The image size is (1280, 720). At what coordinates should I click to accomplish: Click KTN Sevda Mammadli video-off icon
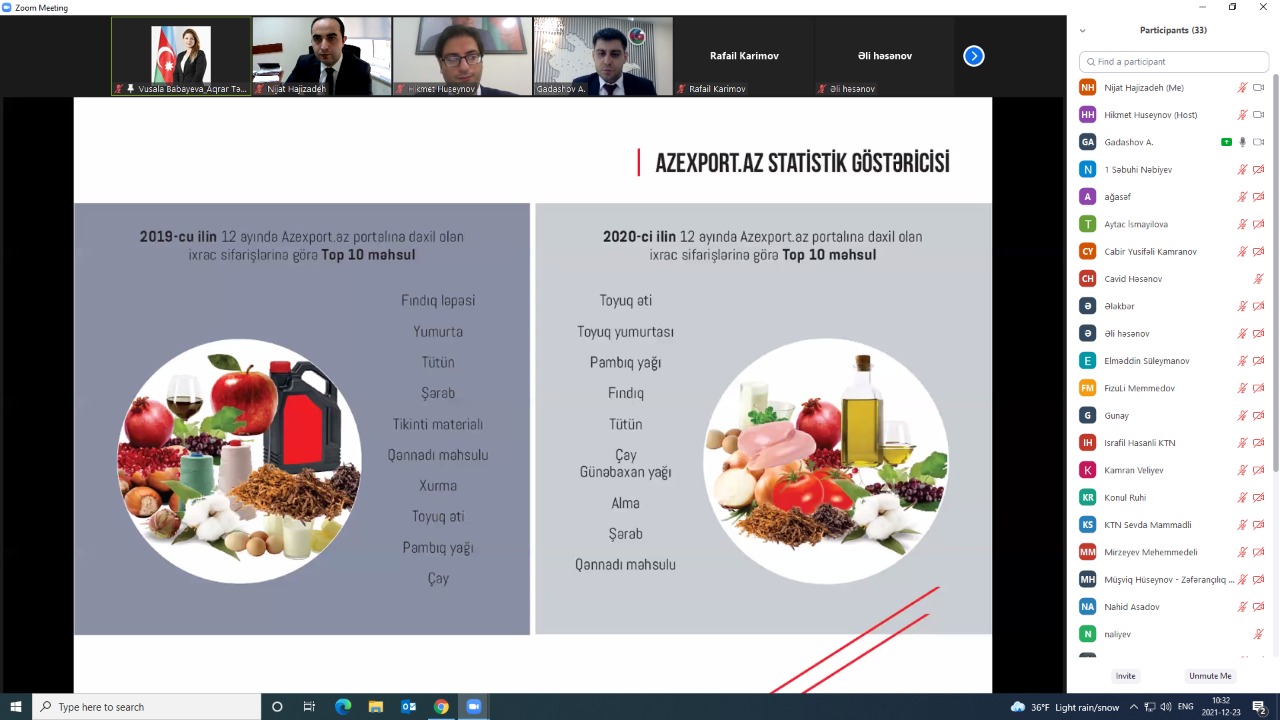click(x=1259, y=525)
